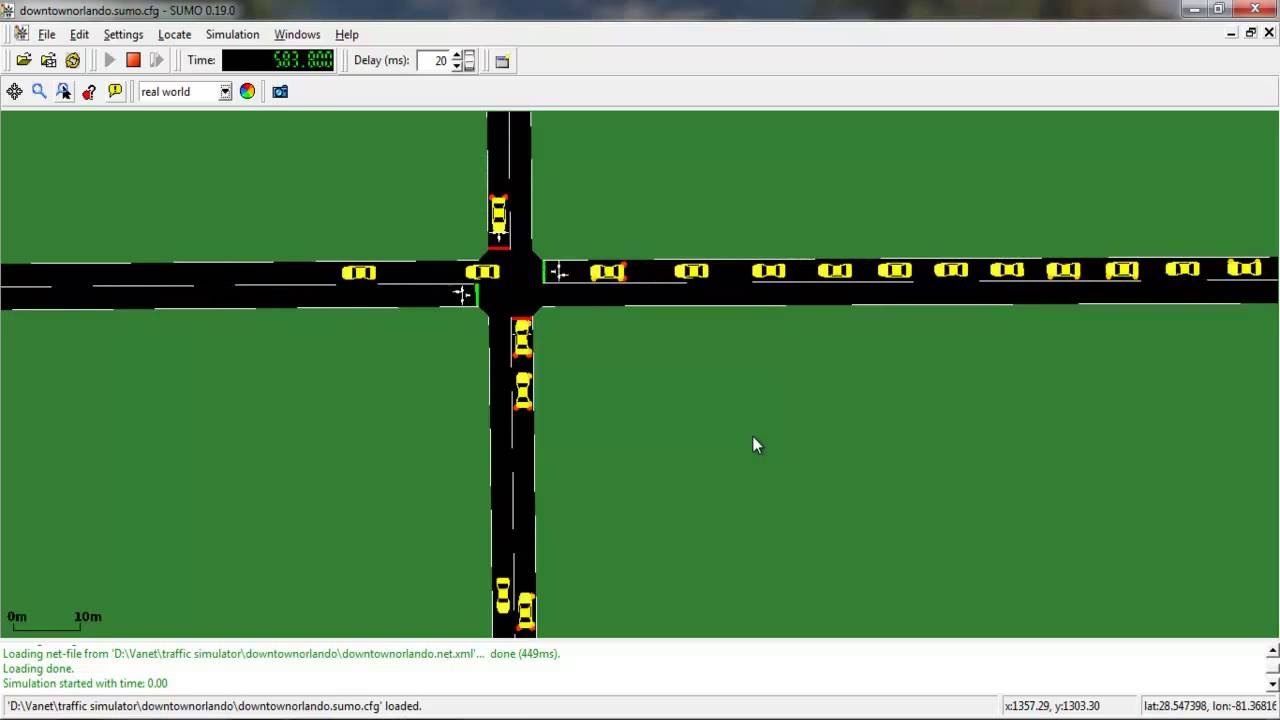Stop the running simulation
The height and width of the screenshot is (720, 1280).
(x=133, y=61)
